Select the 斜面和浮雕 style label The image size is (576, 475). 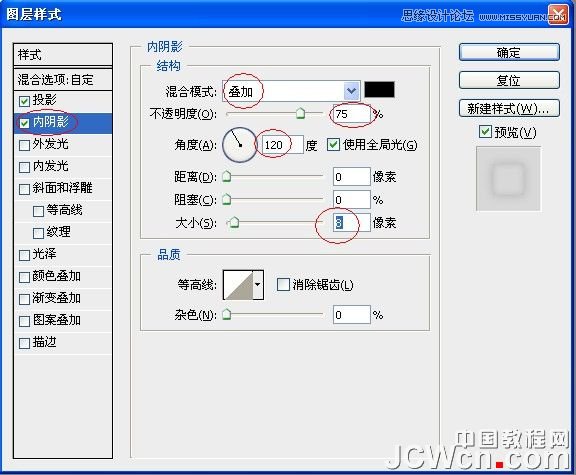click(x=62, y=188)
